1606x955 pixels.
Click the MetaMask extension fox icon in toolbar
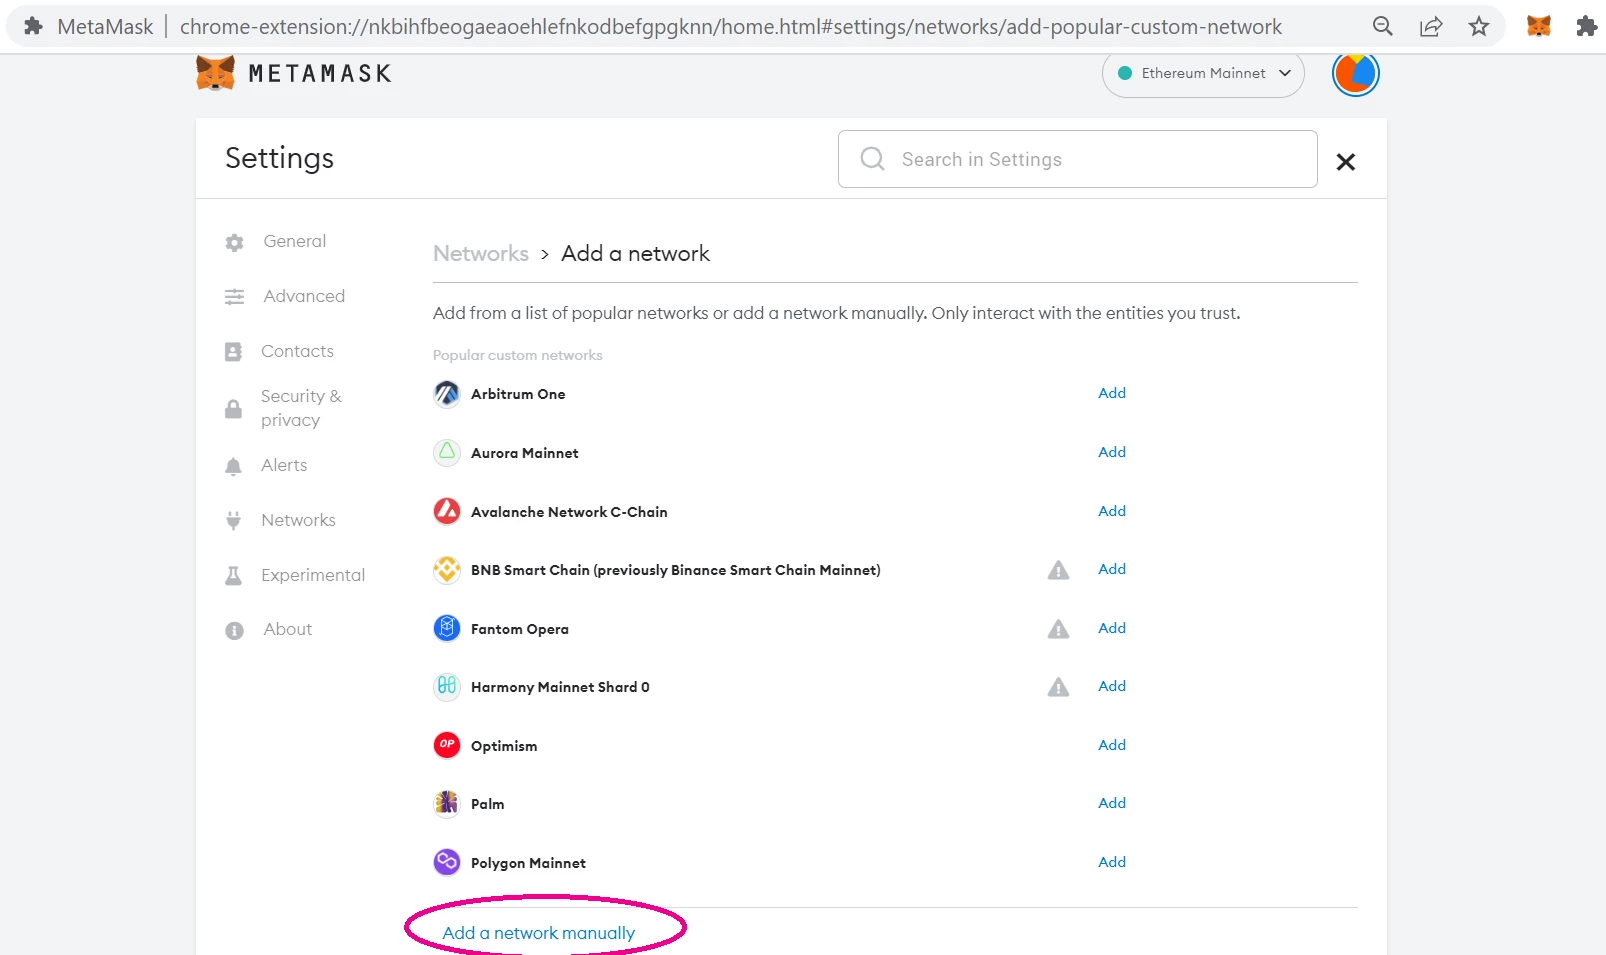pos(1539,27)
